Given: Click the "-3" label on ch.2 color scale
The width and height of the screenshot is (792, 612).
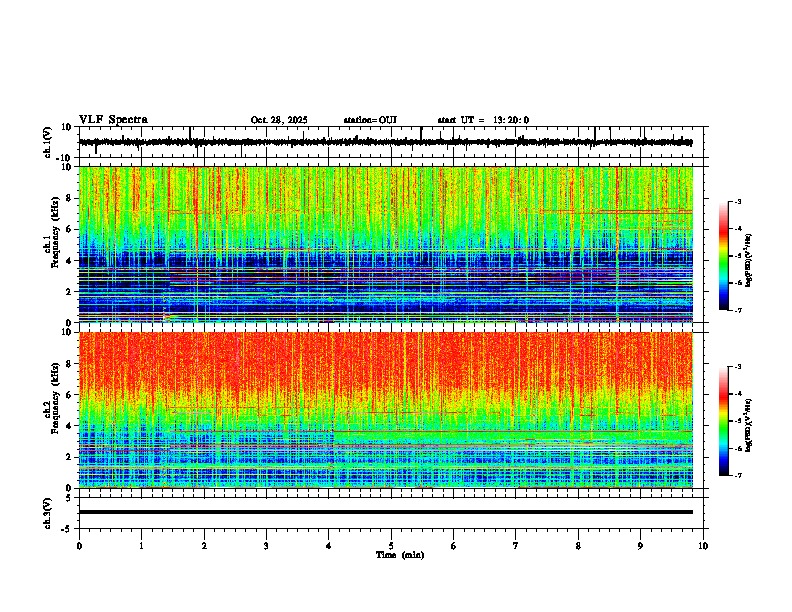Looking at the screenshot, I should (x=738, y=367).
